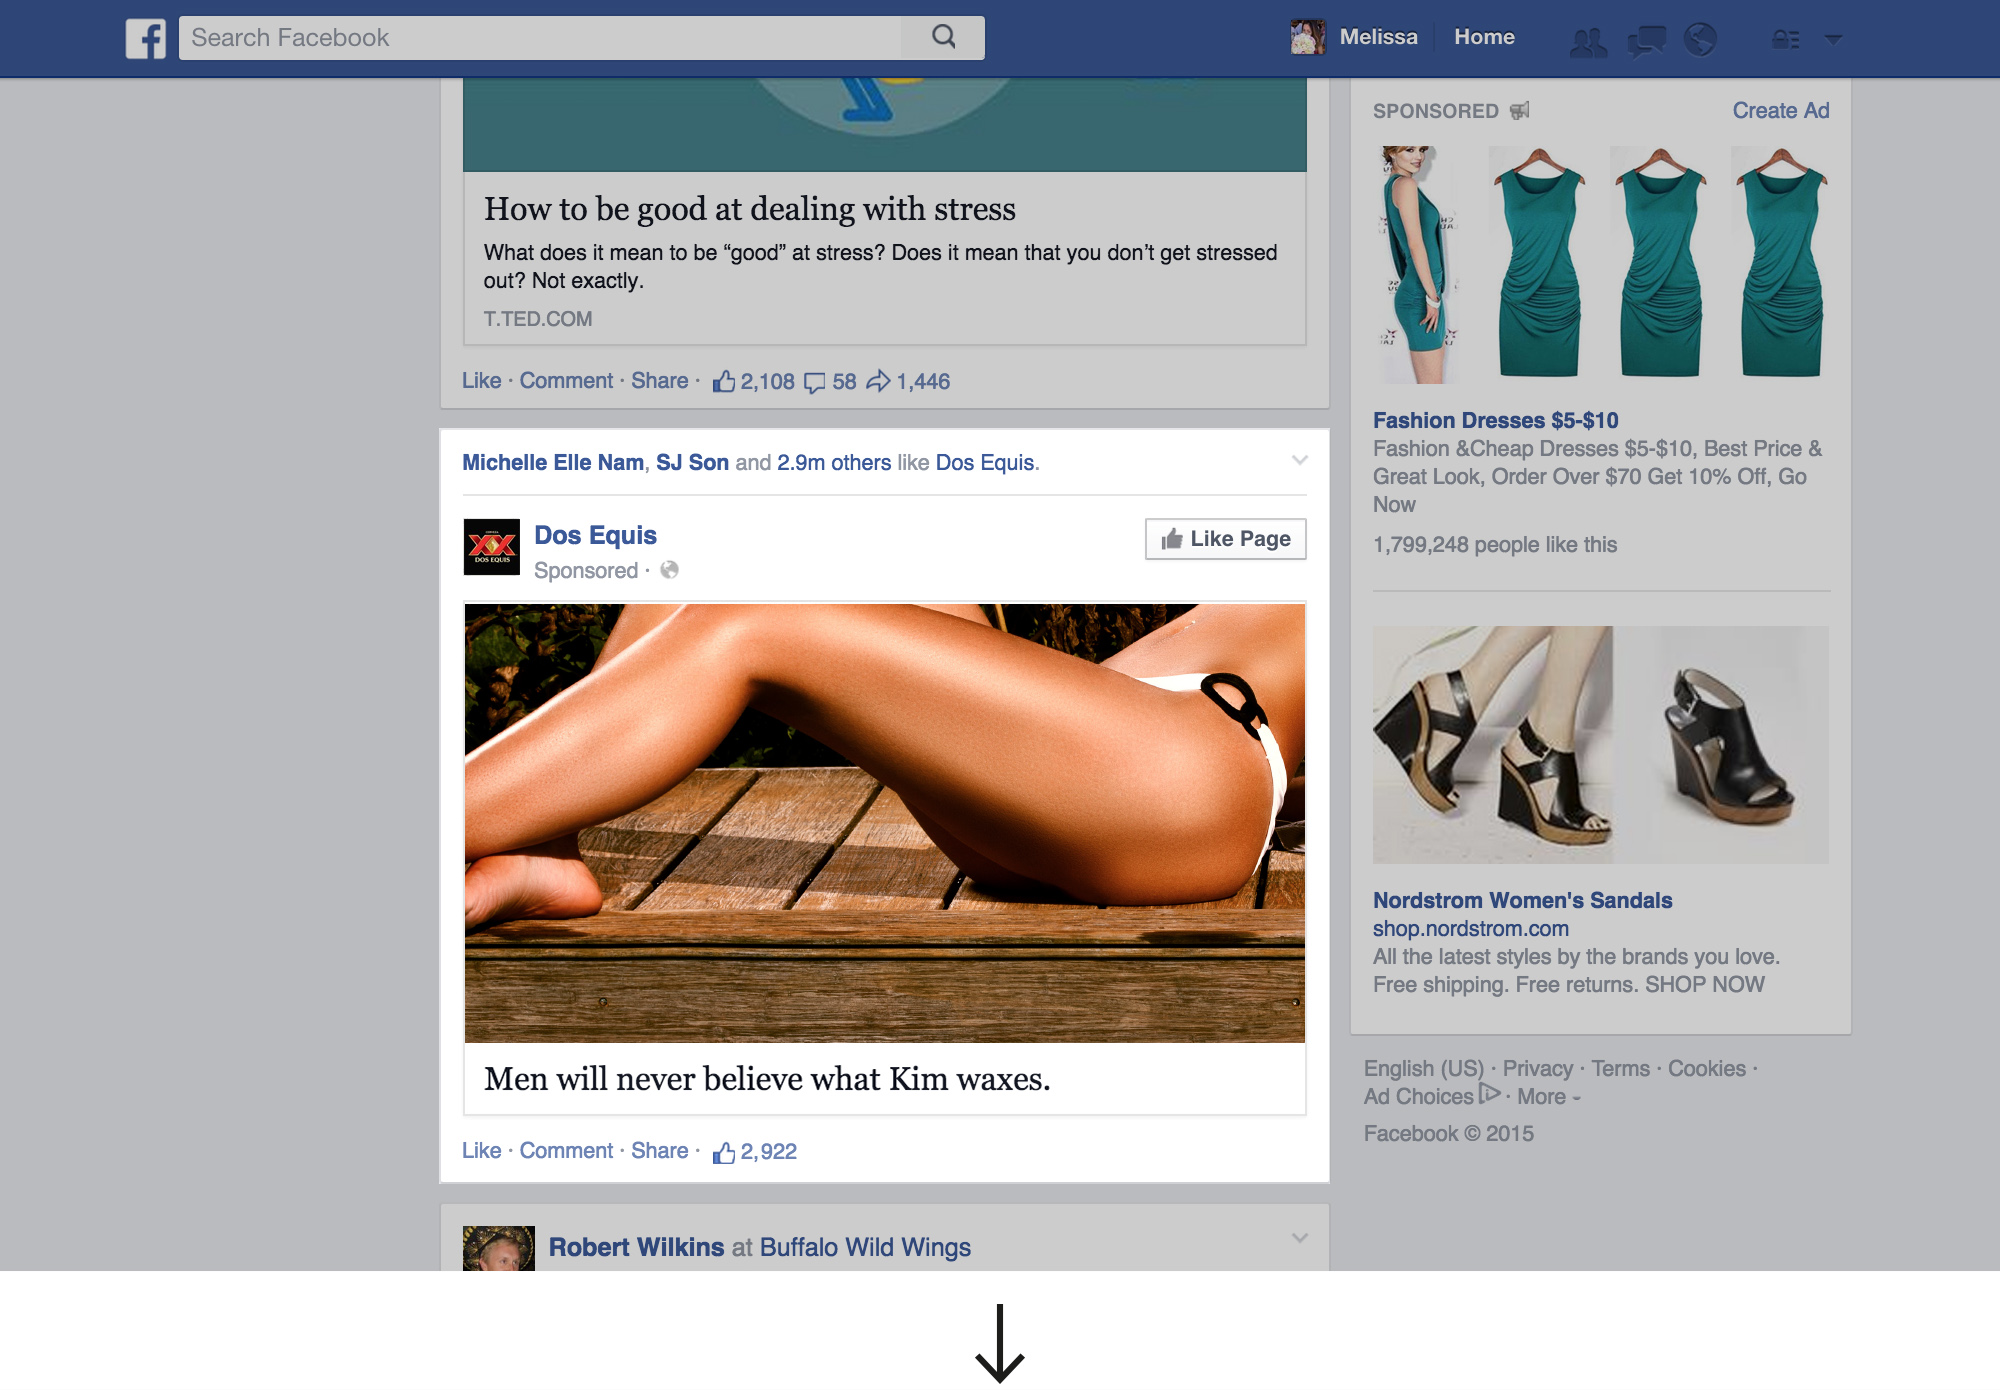The height and width of the screenshot is (1390, 2000).
Task: Open the Cookies footer link
Action: click(x=1706, y=1069)
